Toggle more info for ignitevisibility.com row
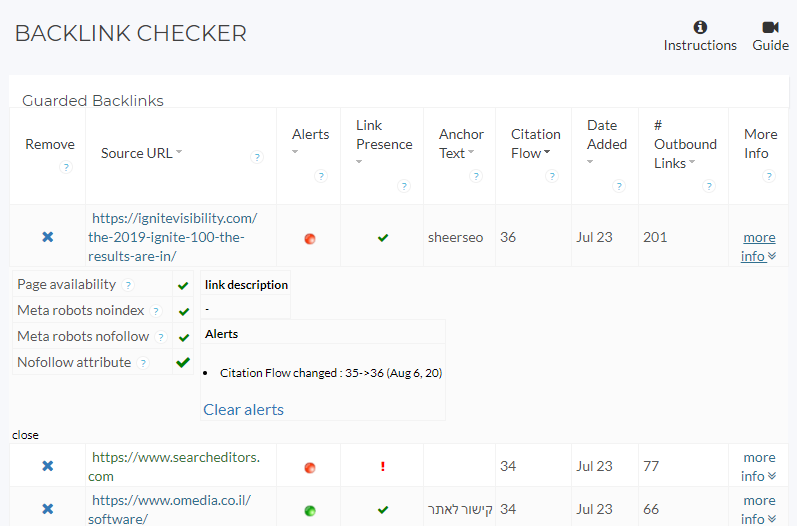This screenshot has height=526, width=797. pyautogui.click(x=758, y=246)
